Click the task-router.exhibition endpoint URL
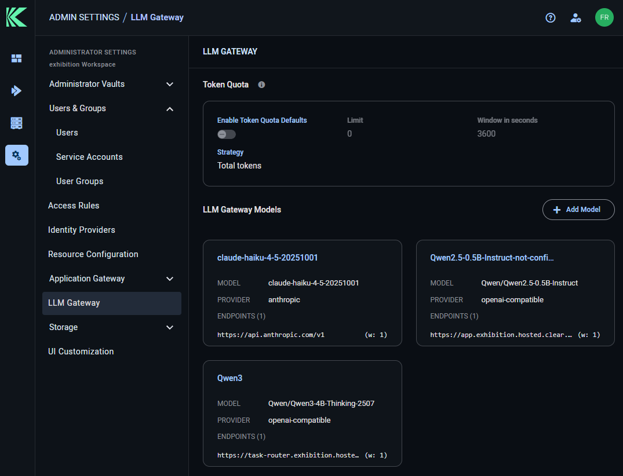This screenshot has width=623, height=476. (x=288, y=455)
